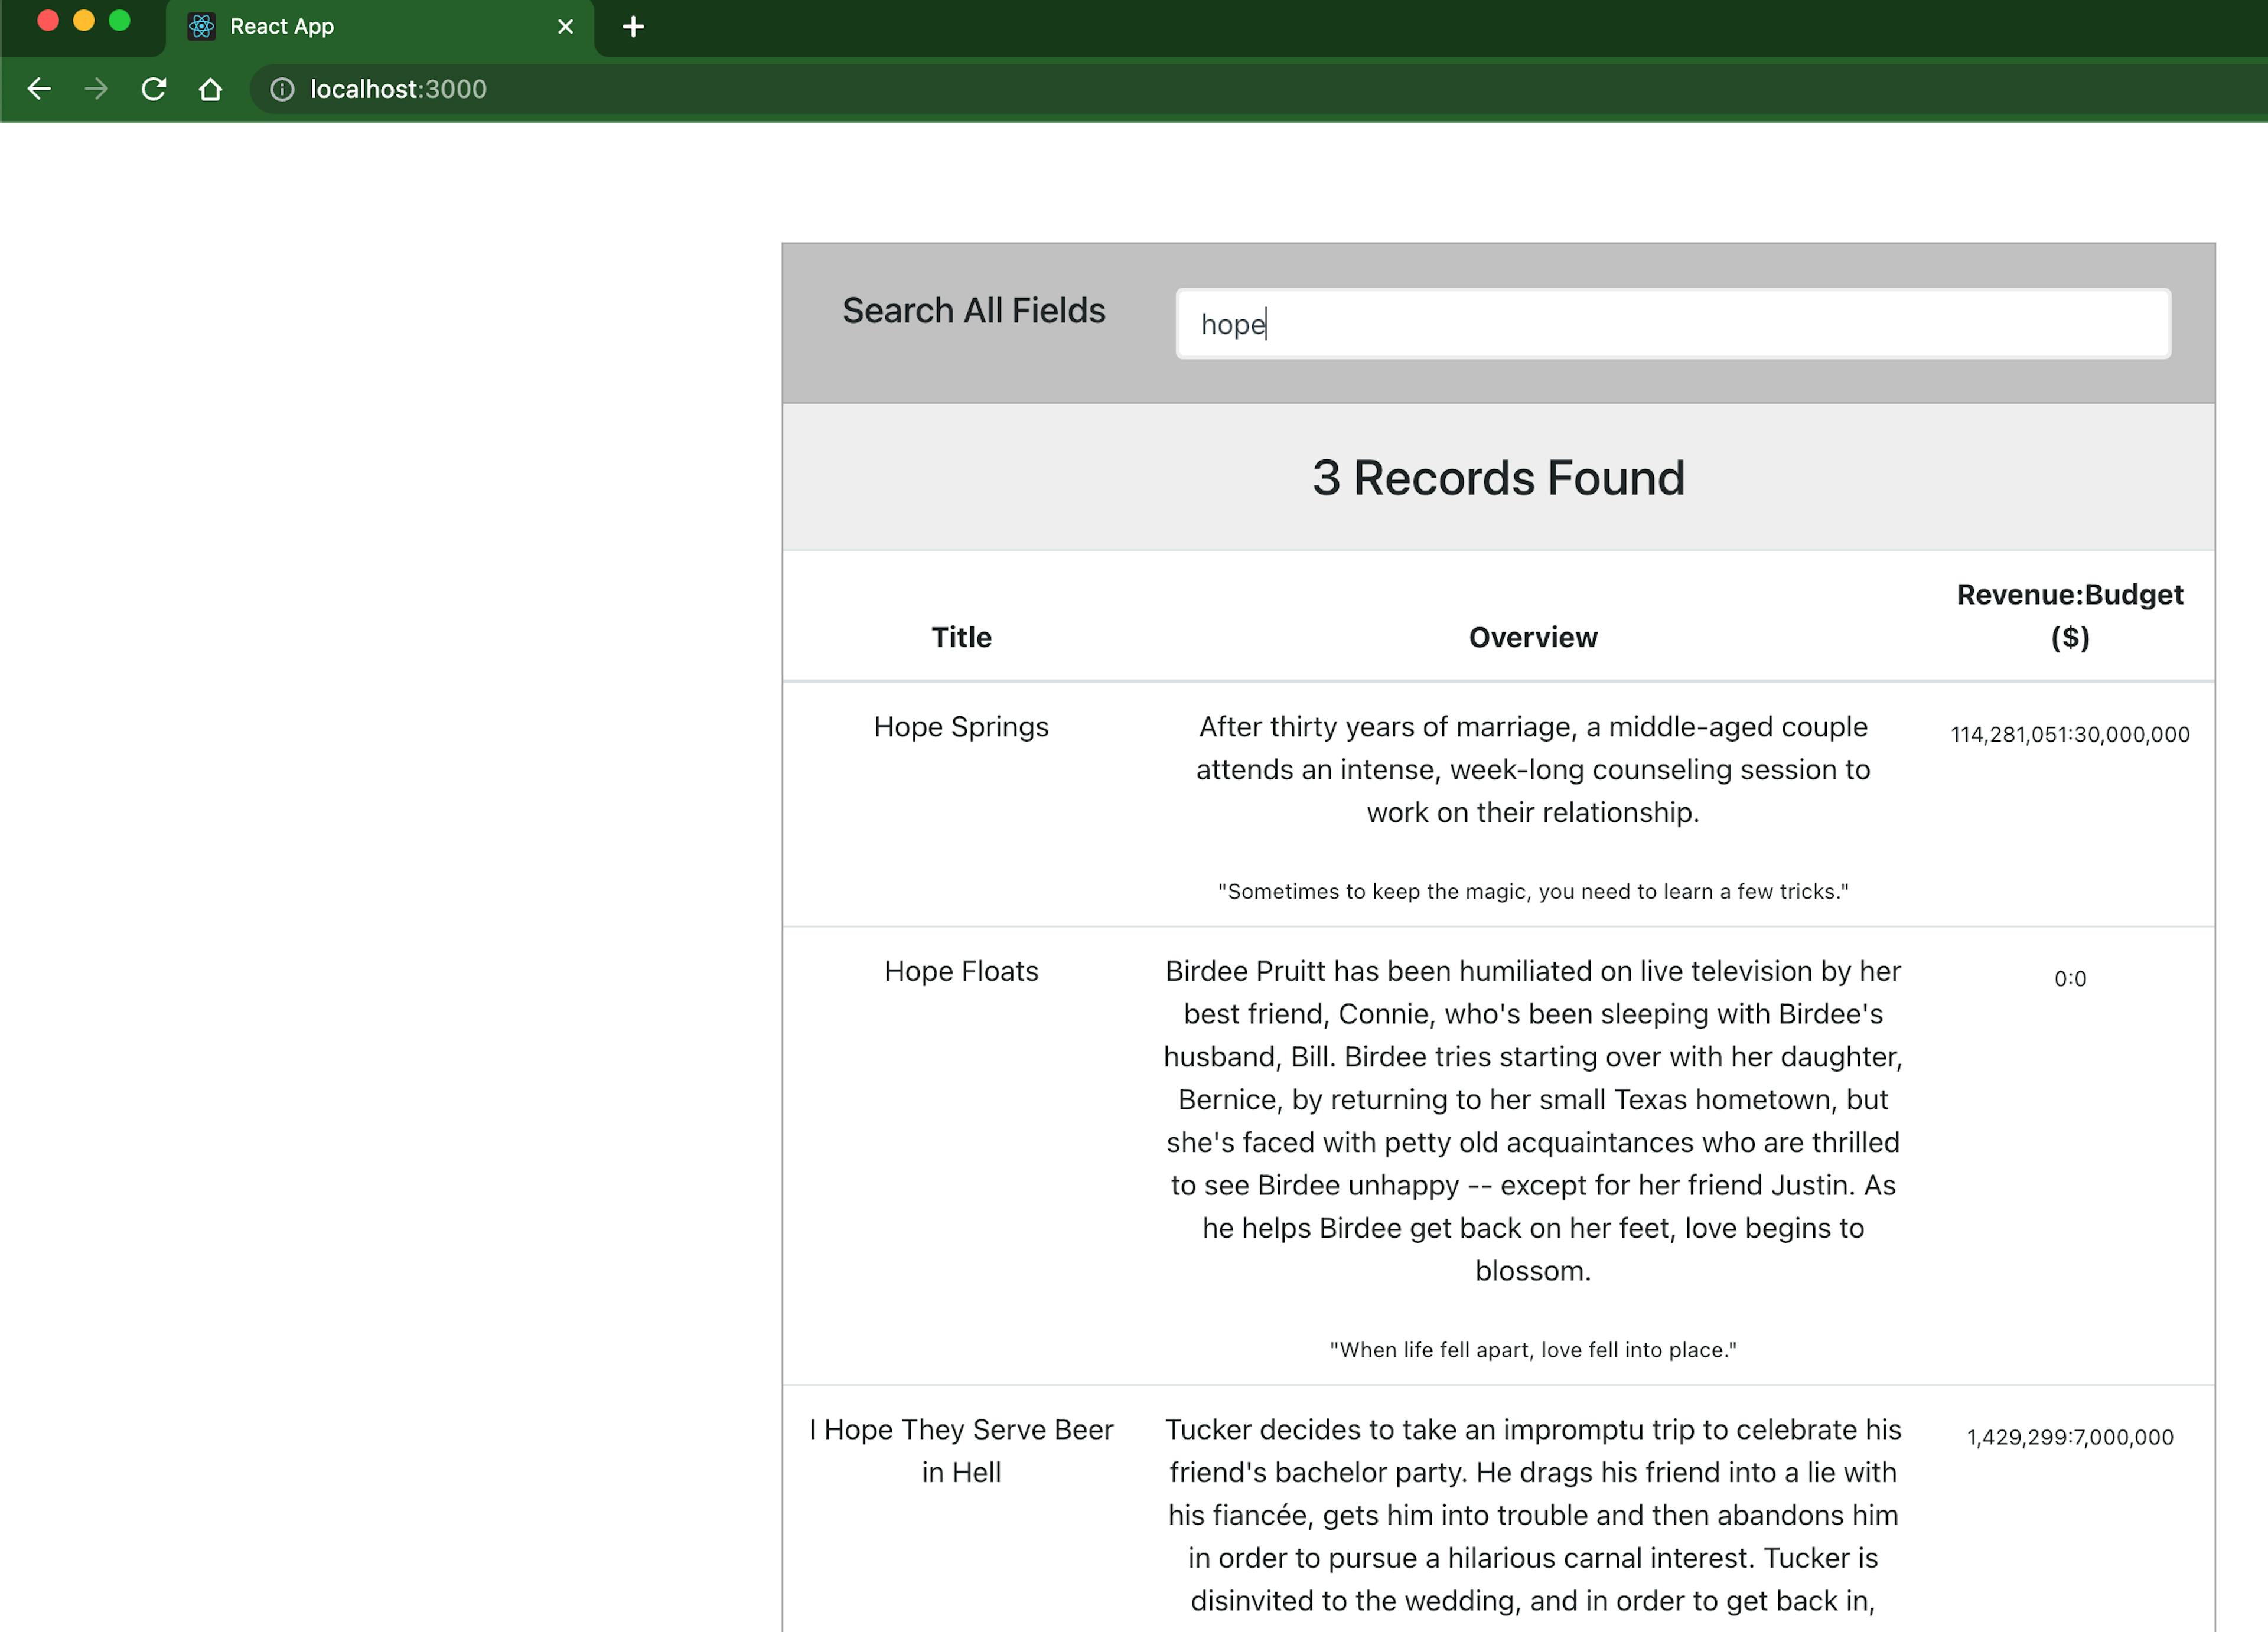Click the site info icon in address bar
The height and width of the screenshot is (1632, 2268).
[x=283, y=89]
